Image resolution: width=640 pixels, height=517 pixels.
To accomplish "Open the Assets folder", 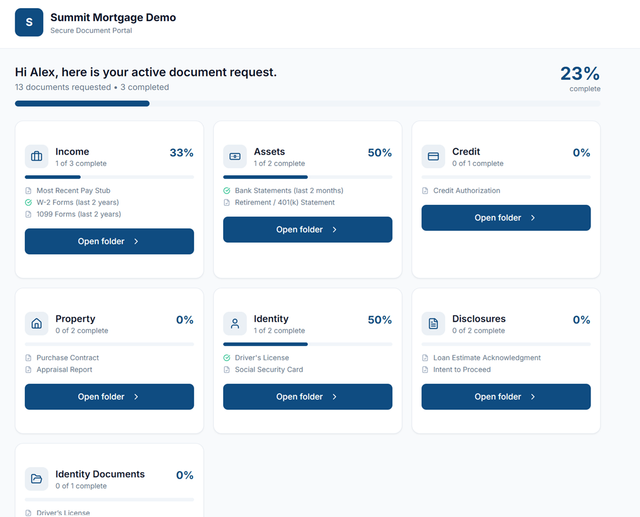I will tap(308, 229).
